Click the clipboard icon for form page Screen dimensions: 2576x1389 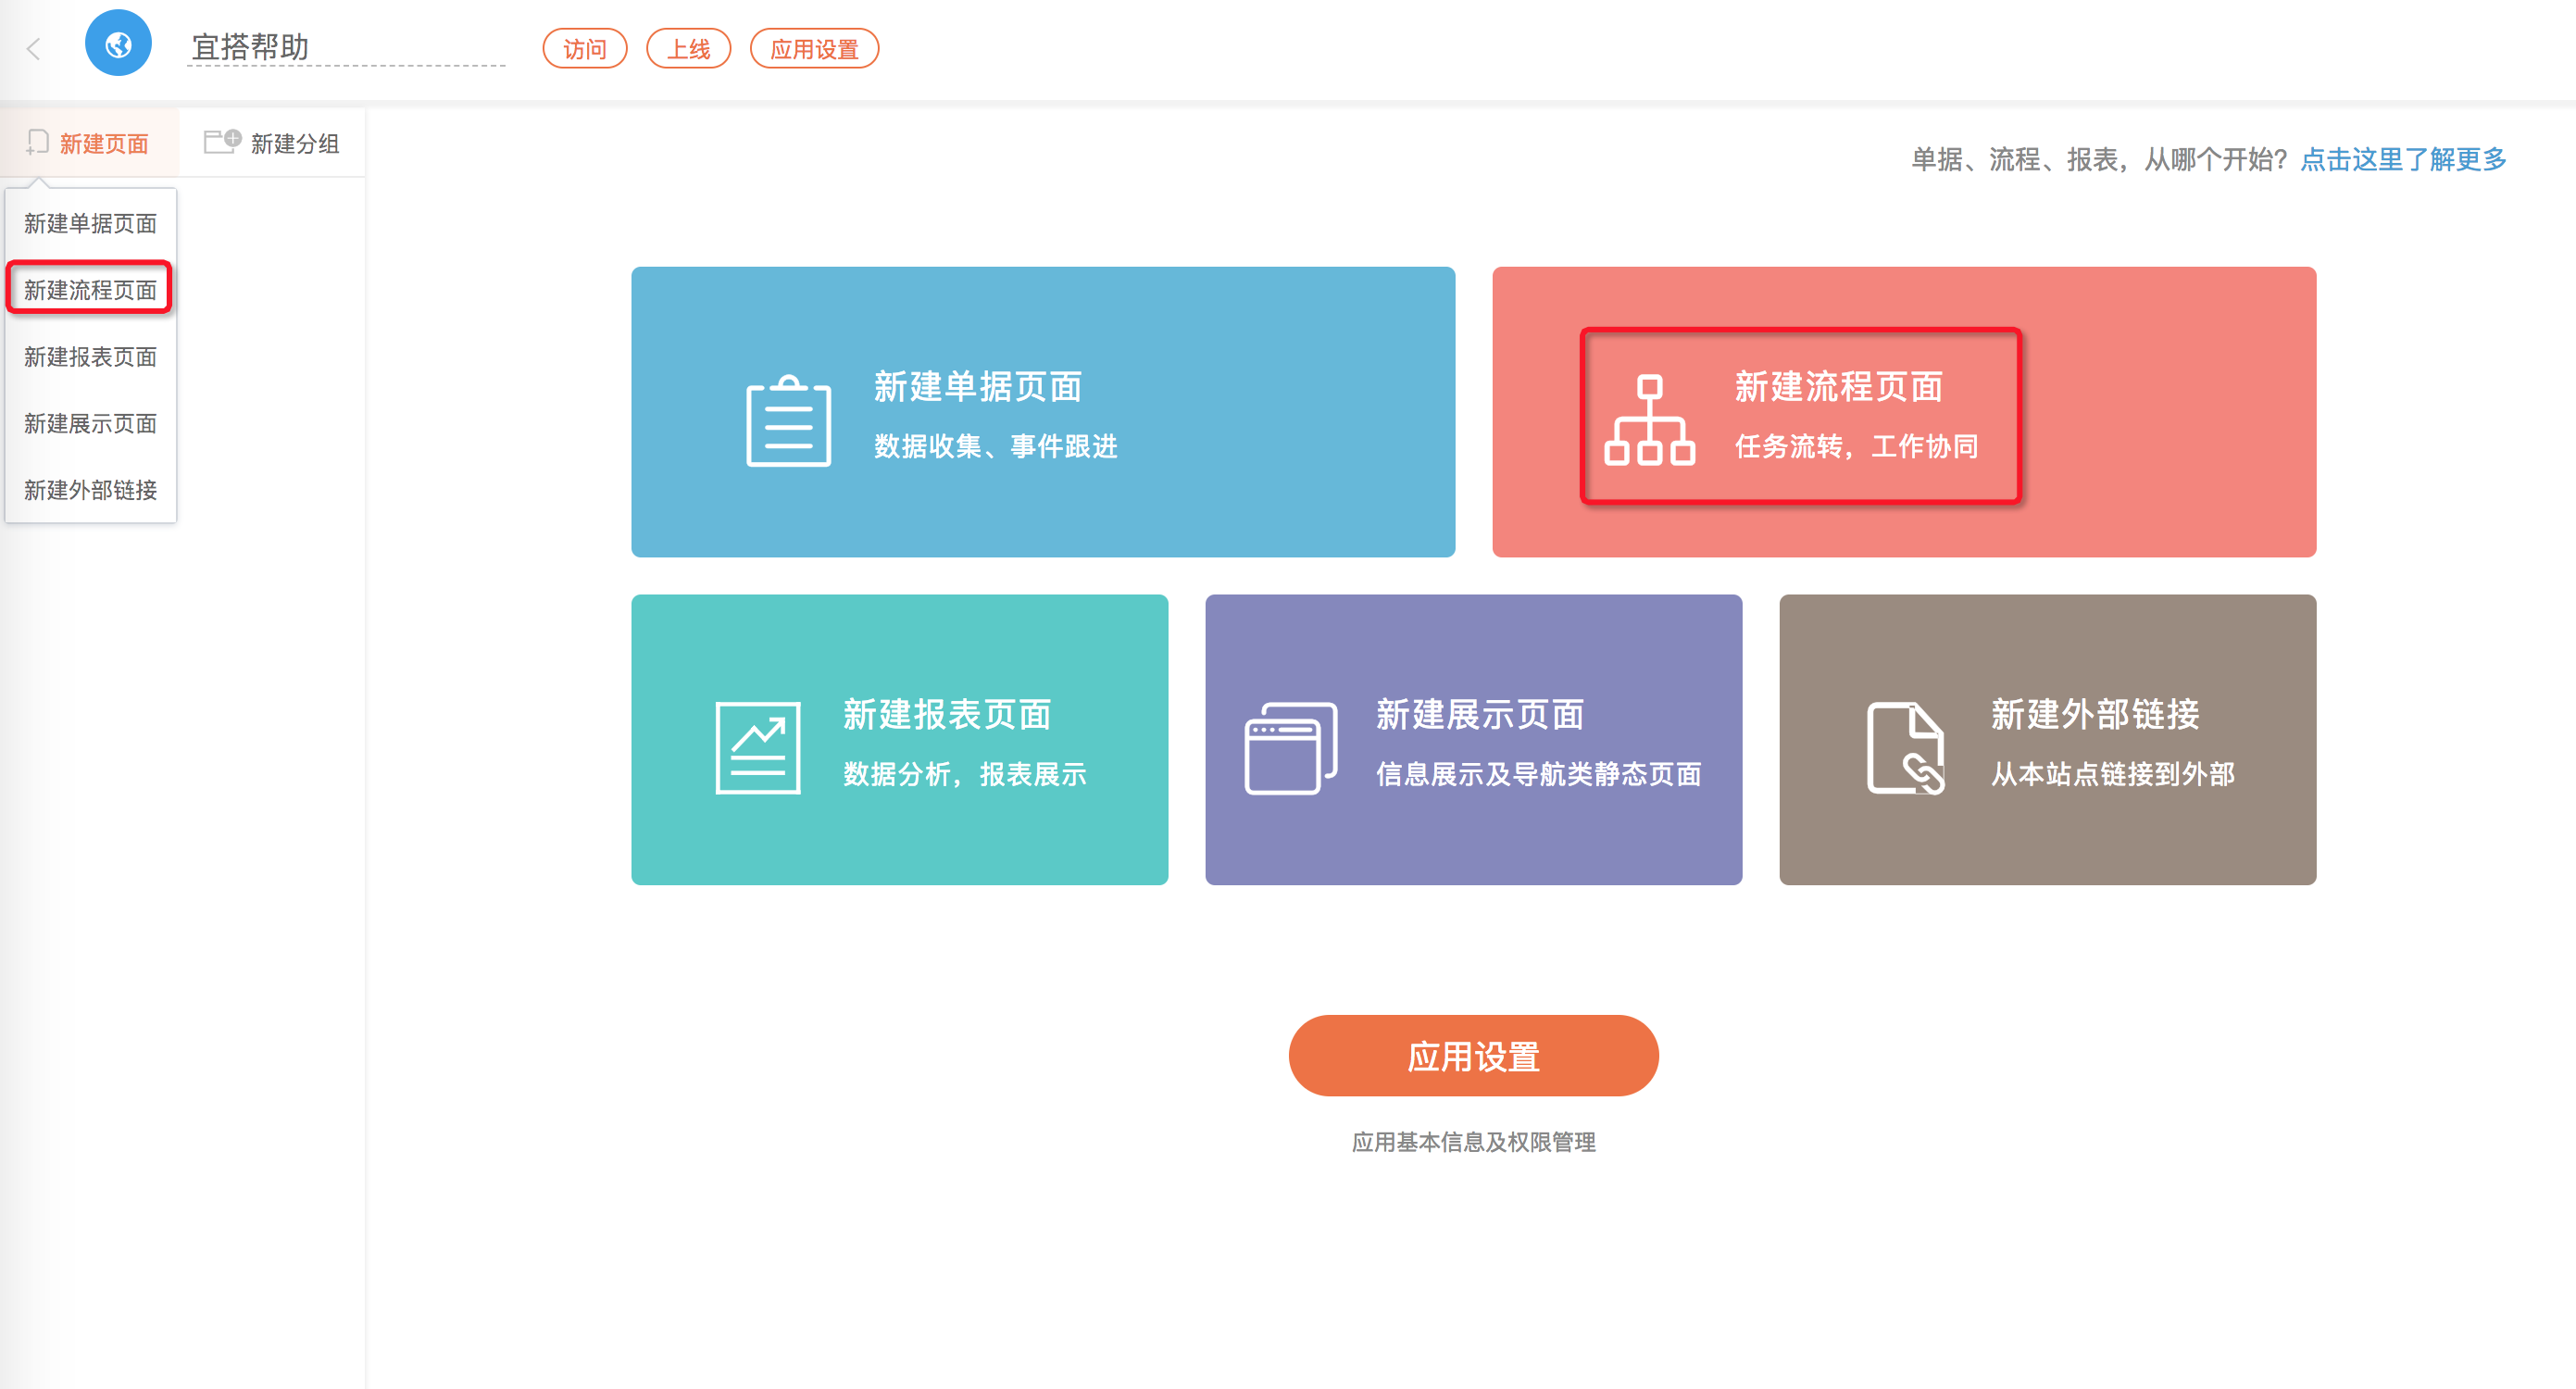coord(788,421)
